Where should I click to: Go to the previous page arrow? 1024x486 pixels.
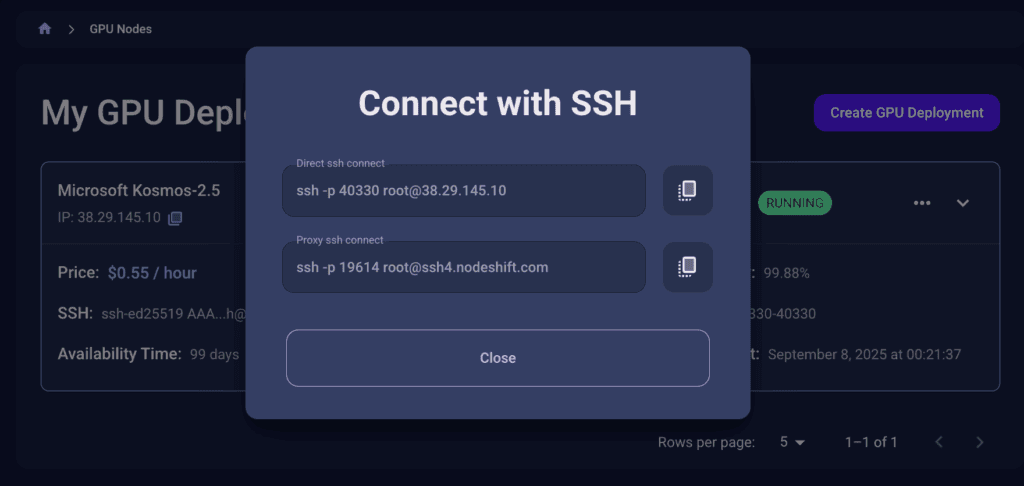(x=939, y=442)
